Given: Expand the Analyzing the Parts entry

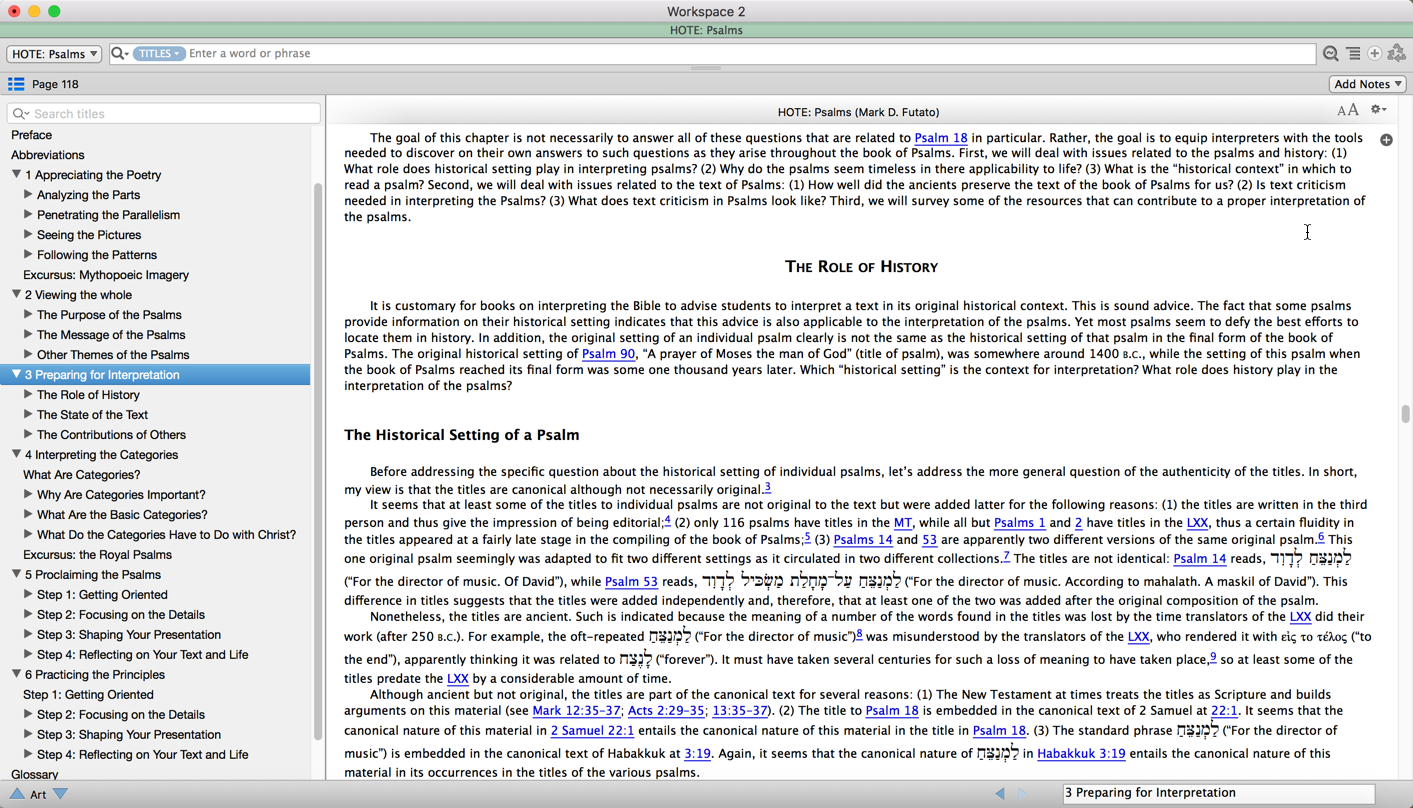Looking at the screenshot, I should [x=28, y=195].
